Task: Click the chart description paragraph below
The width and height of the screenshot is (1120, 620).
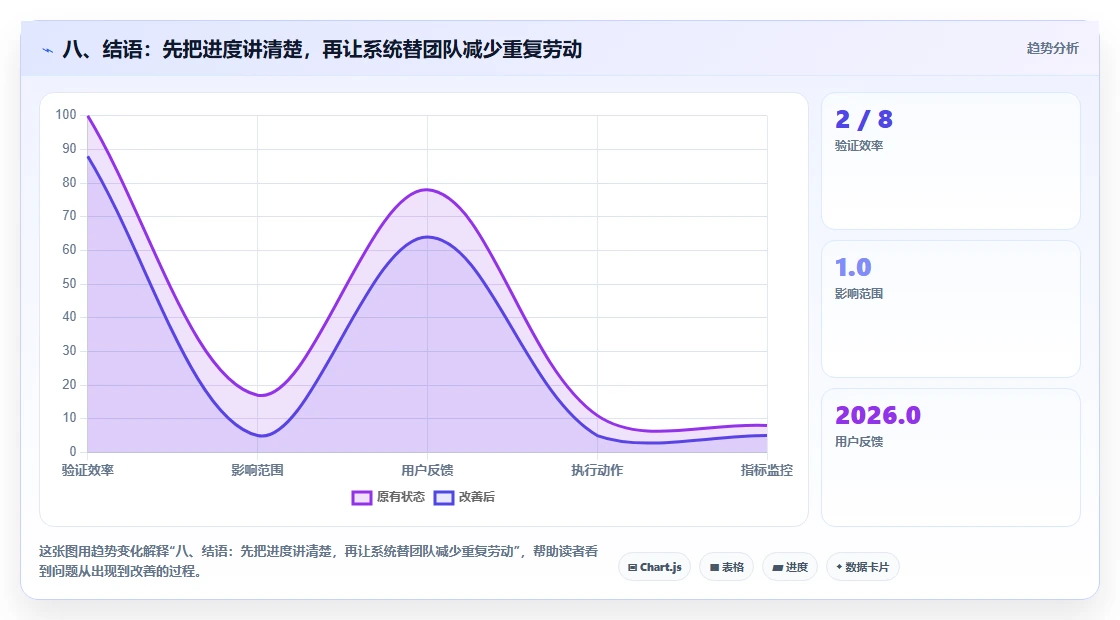Action: click(319, 561)
